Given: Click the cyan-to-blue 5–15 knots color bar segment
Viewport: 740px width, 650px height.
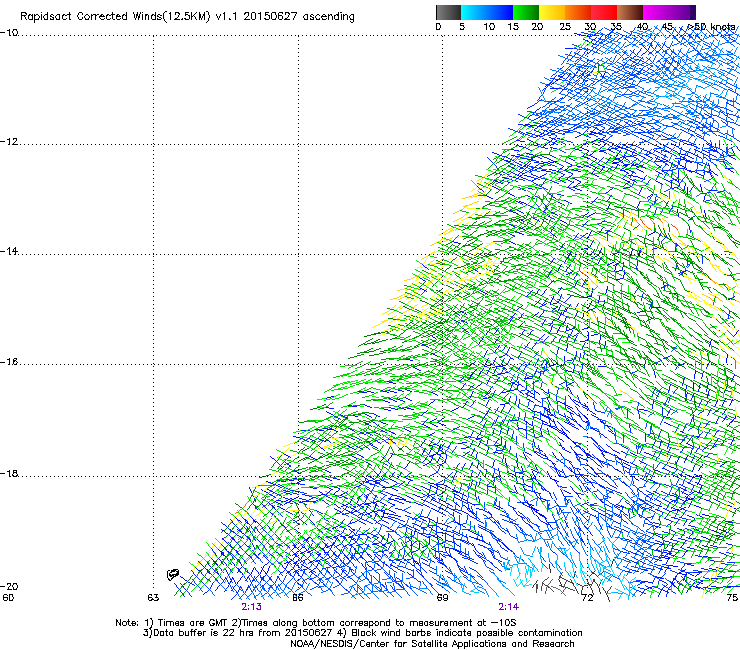Looking at the screenshot, I should [x=487, y=12].
